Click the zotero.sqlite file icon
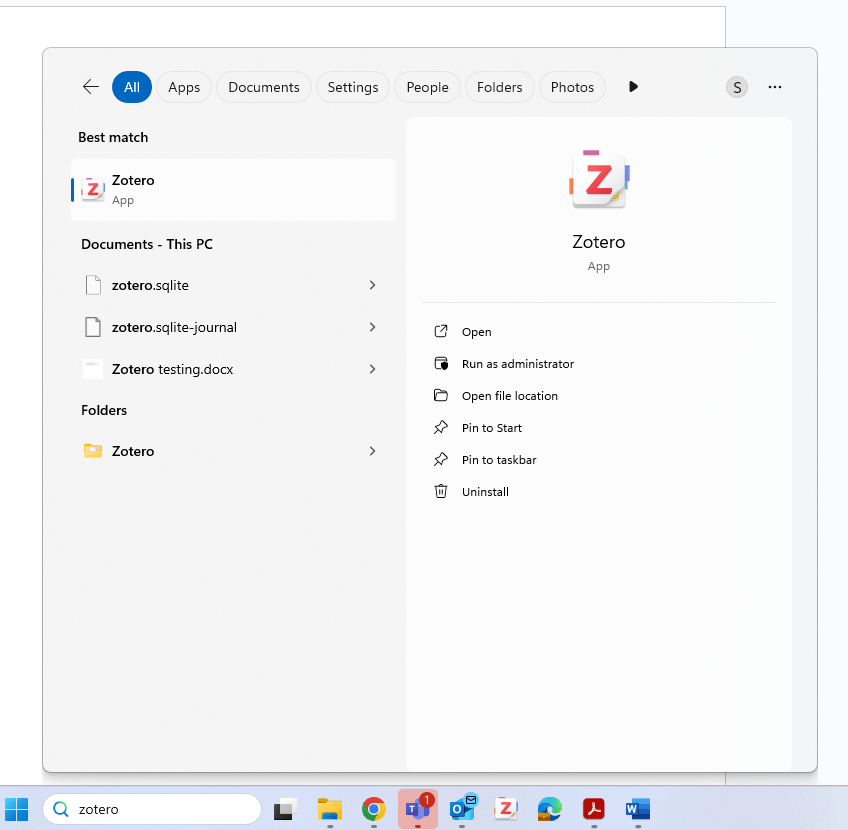This screenshot has height=830, width=848. click(93, 285)
